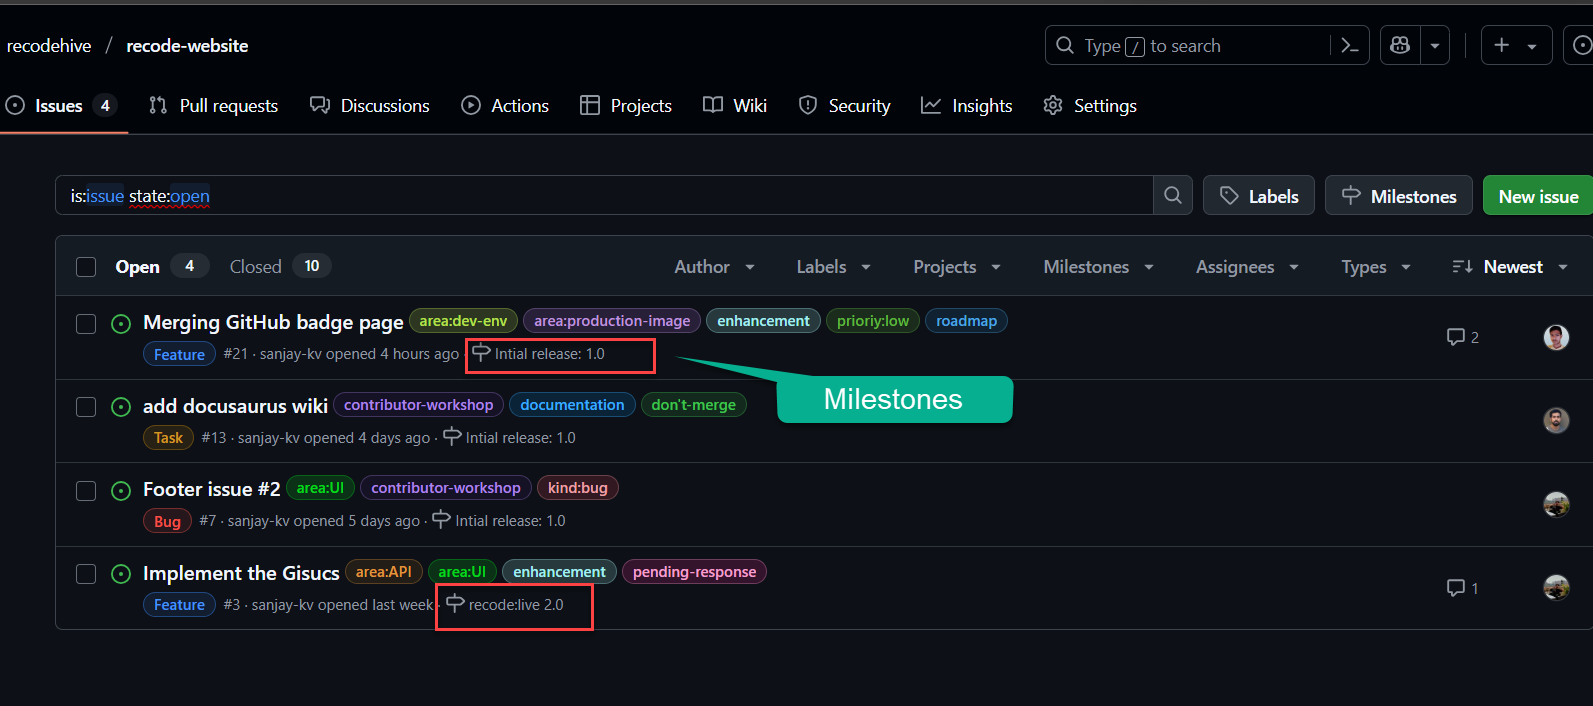This screenshot has height=706, width=1593.
Task: Switch to the Security tab
Action: tap(845, 106)
